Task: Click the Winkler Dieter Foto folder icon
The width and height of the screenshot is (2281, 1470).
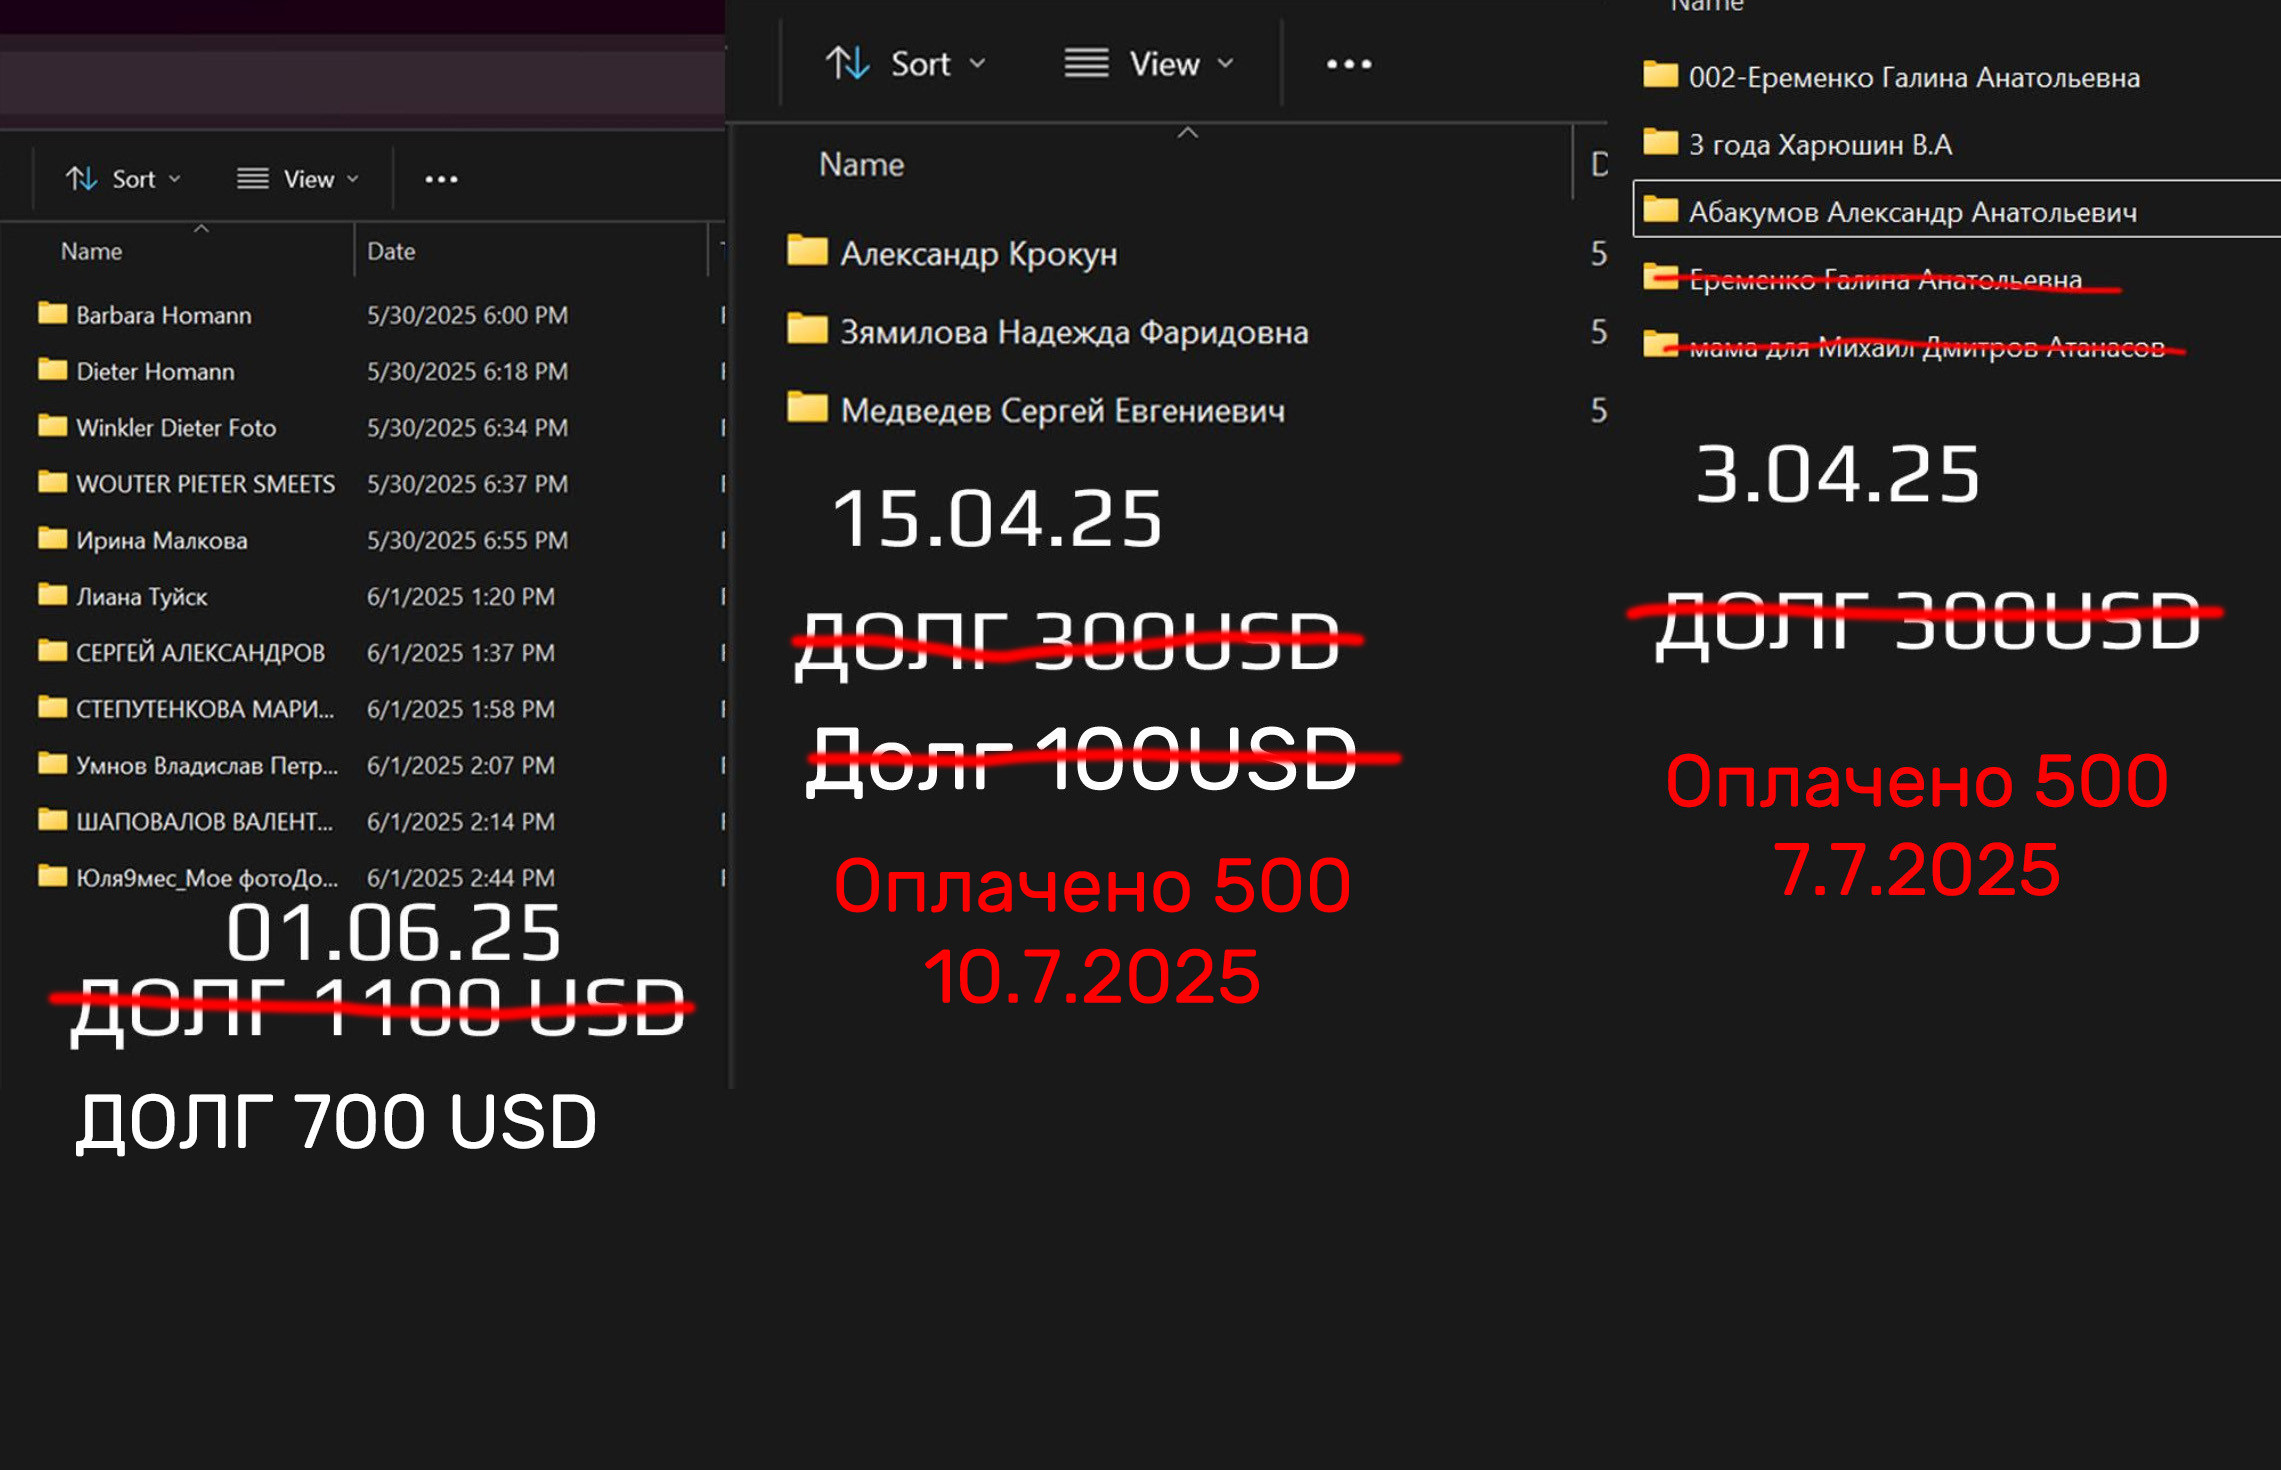Action: point(52,427)
